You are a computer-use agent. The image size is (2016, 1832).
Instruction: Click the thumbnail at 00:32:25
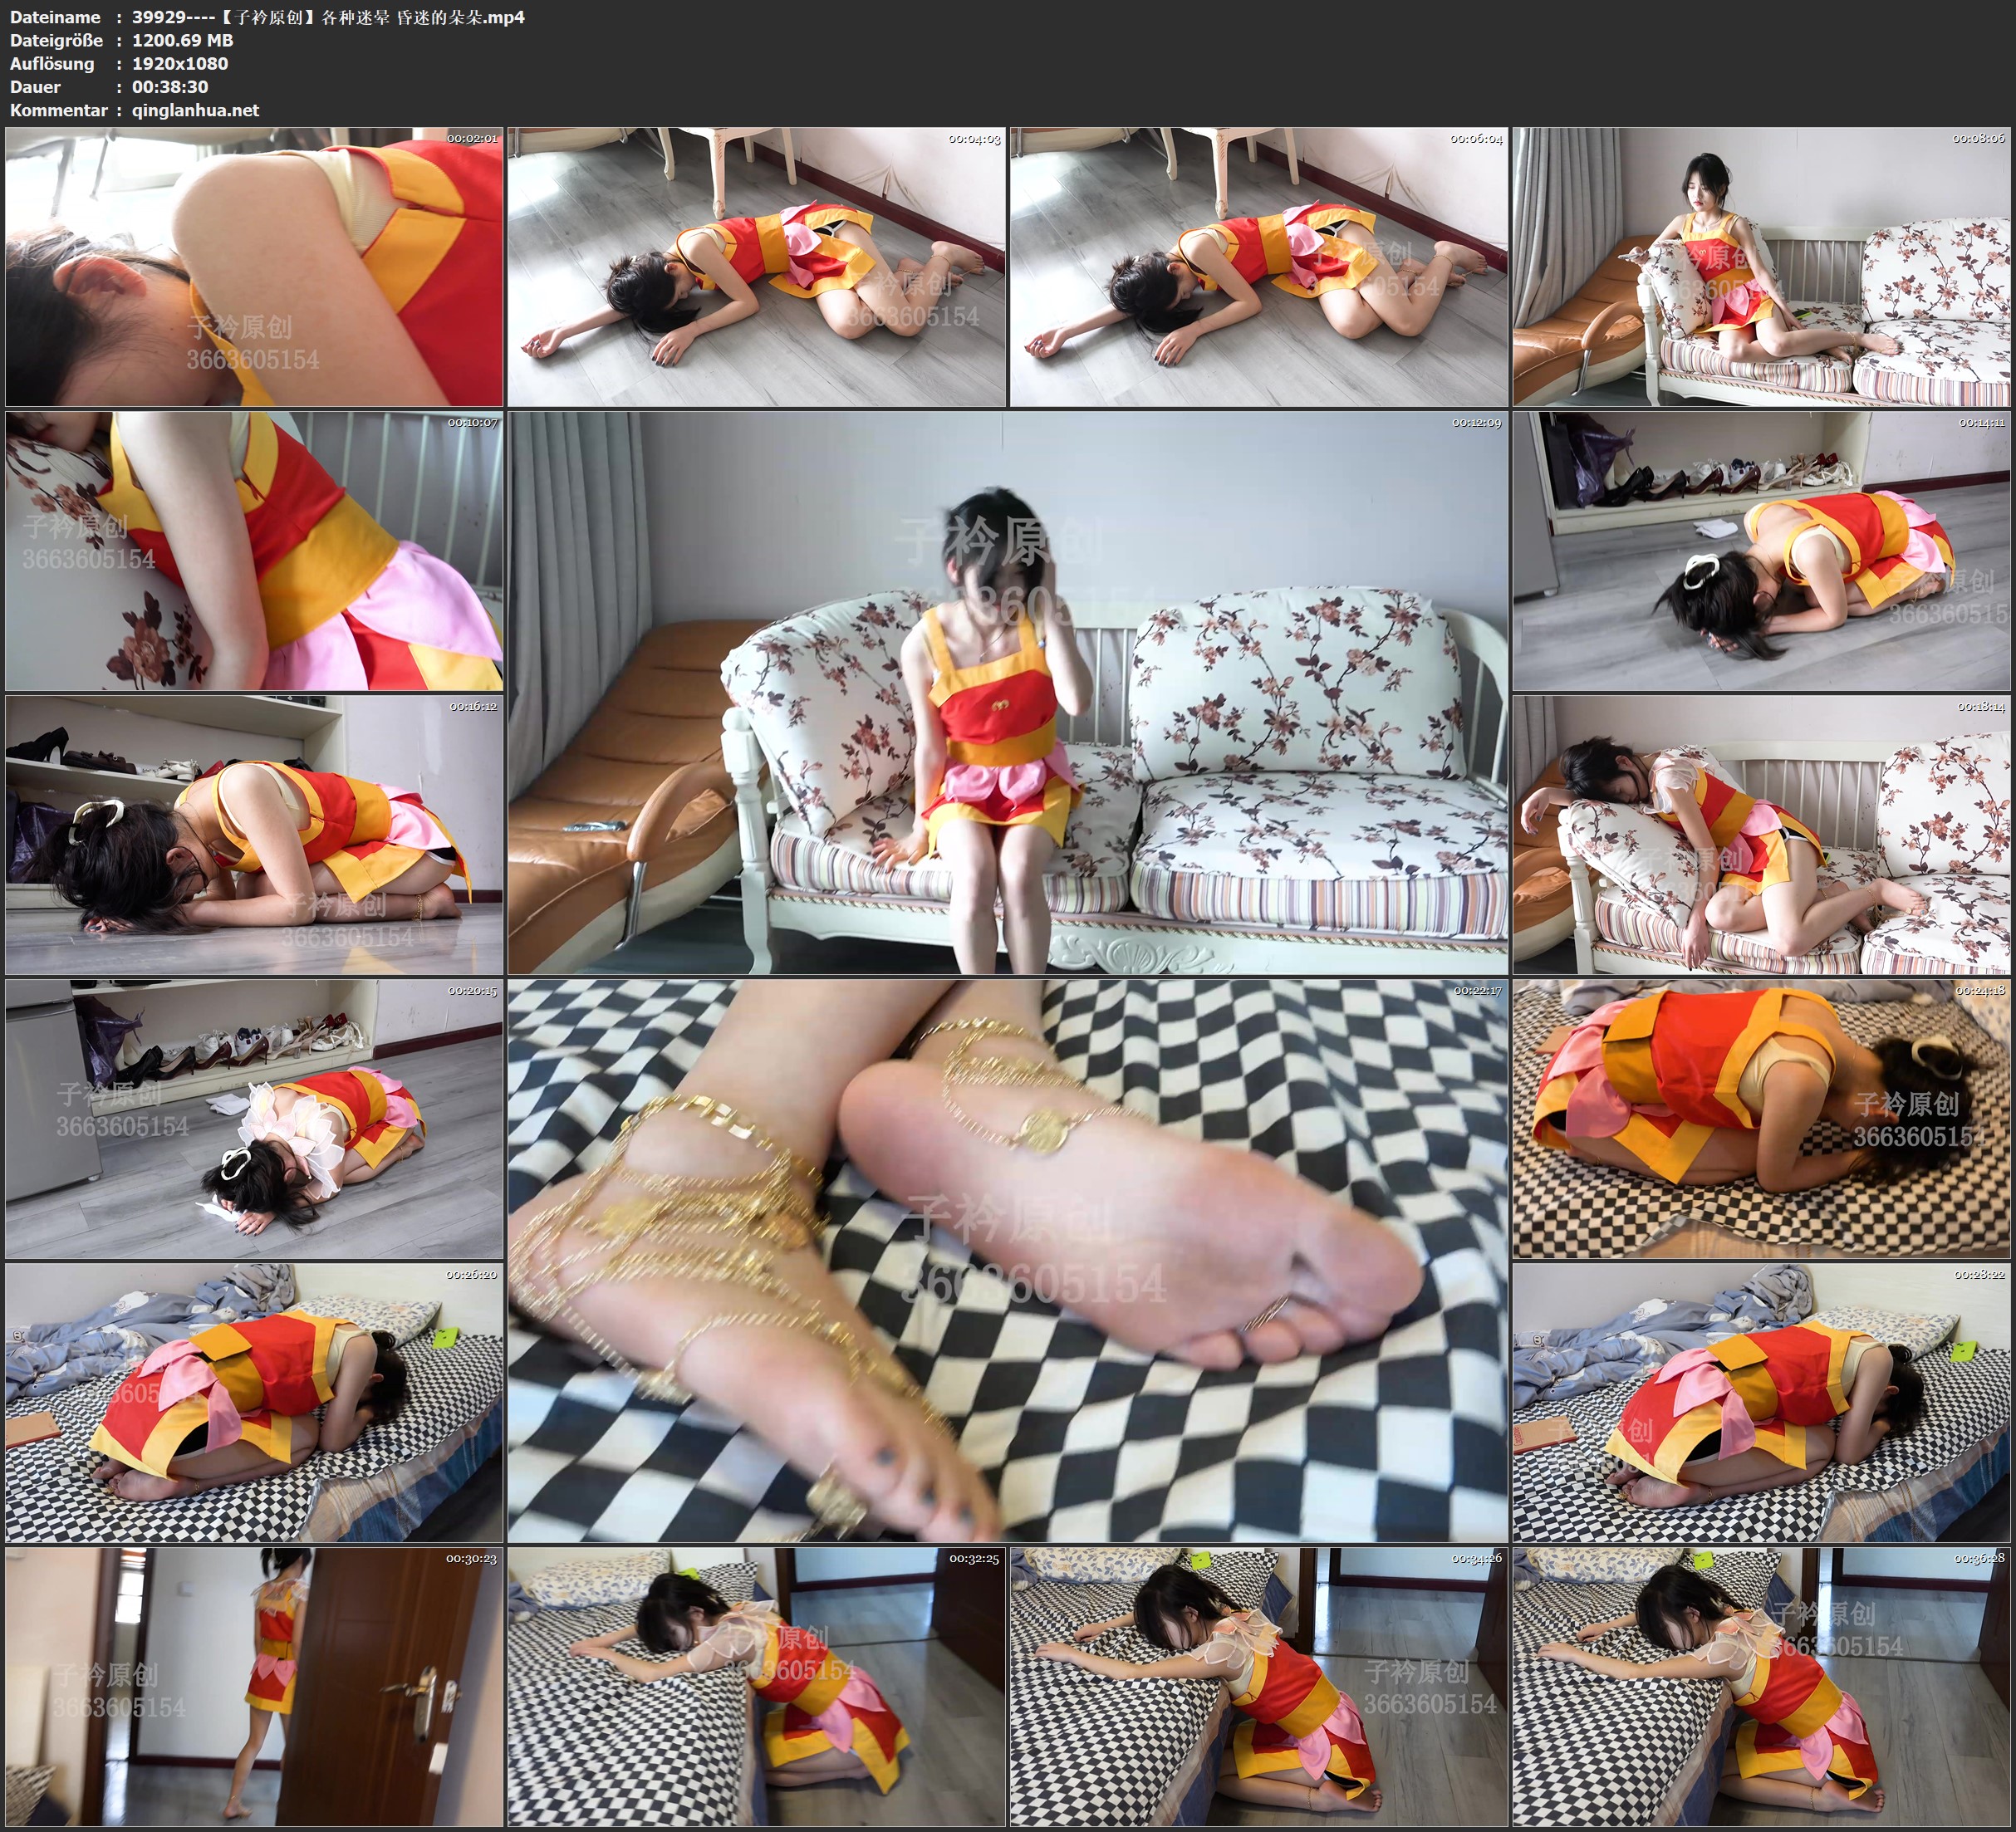(756, 1686)
